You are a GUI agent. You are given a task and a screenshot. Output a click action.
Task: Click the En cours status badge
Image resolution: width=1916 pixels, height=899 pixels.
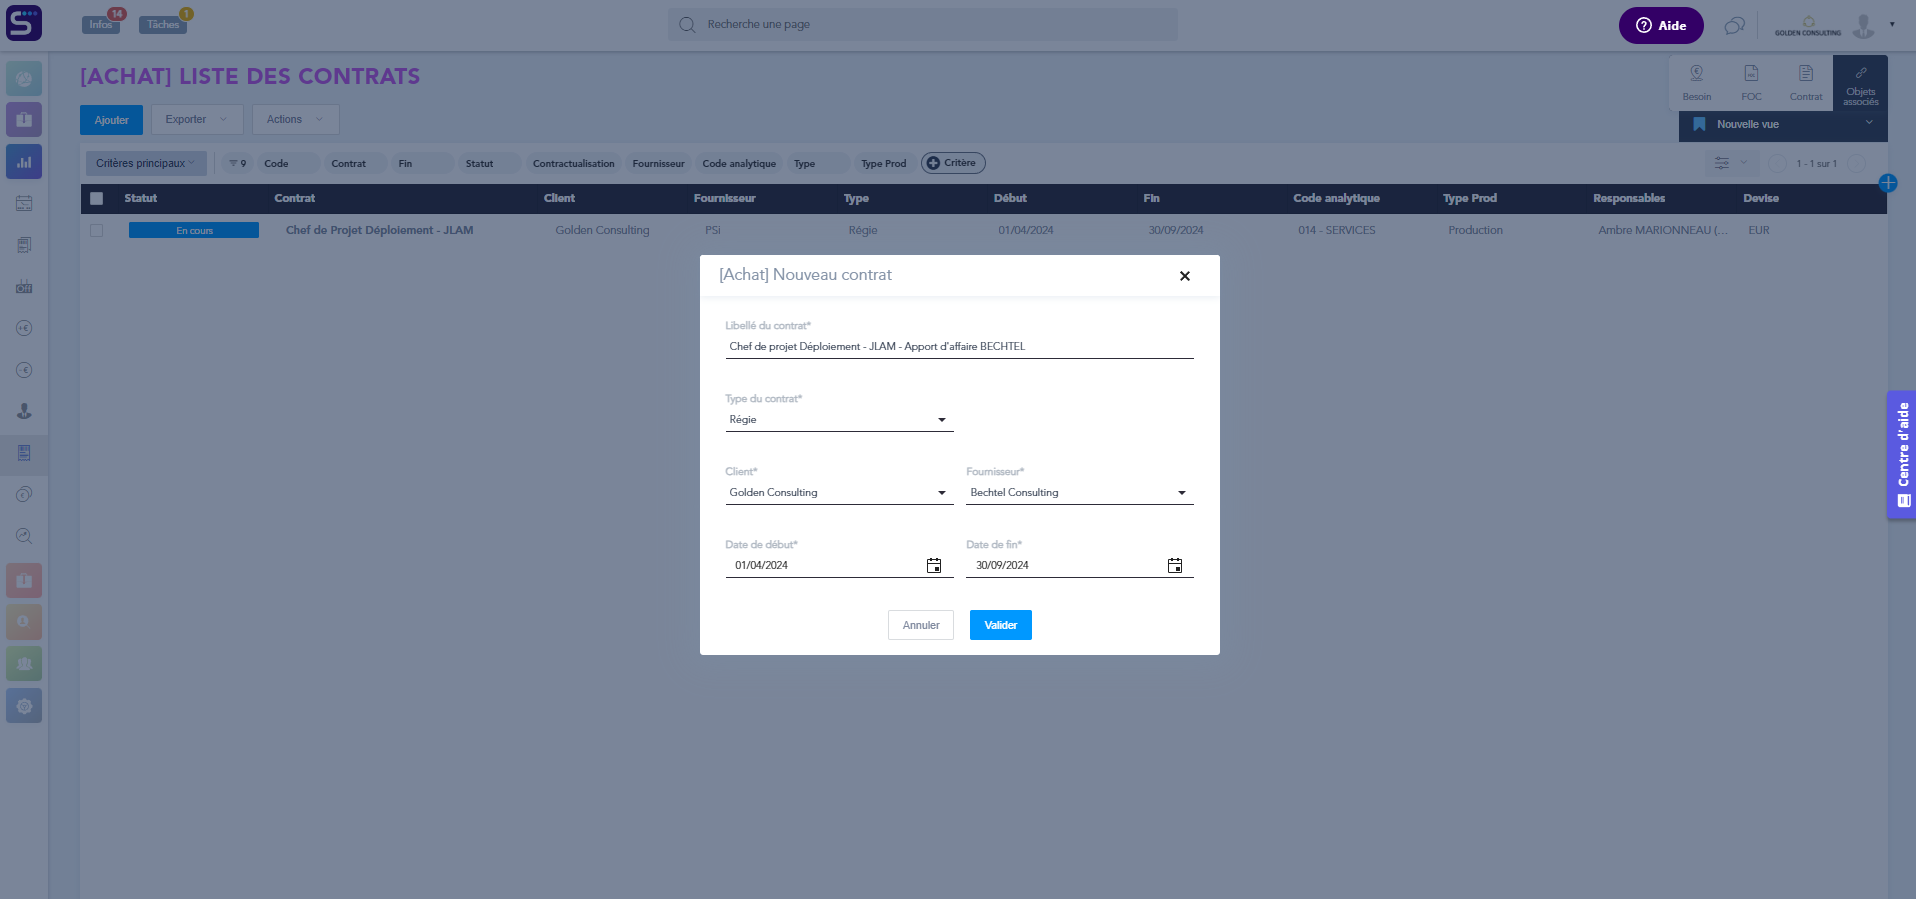coord(194,230)
